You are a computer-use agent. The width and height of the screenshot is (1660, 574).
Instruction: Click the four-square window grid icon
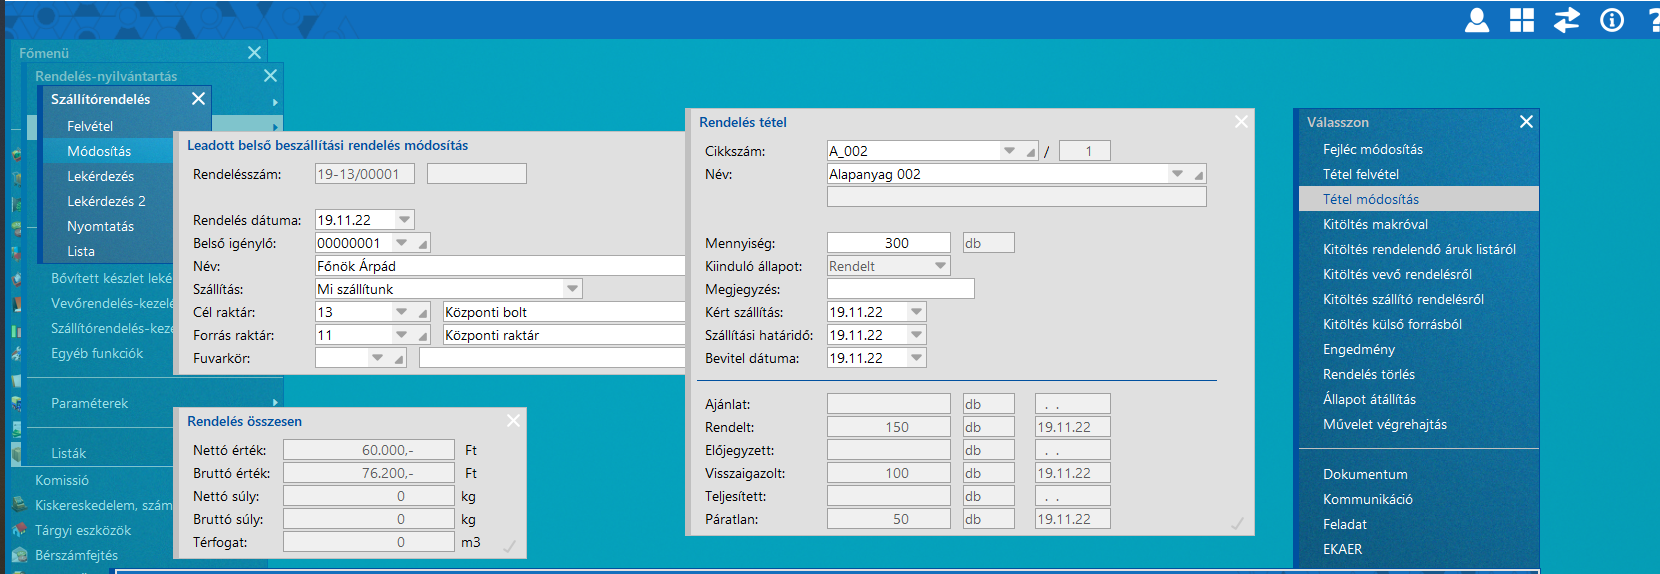pos(1521,20)
